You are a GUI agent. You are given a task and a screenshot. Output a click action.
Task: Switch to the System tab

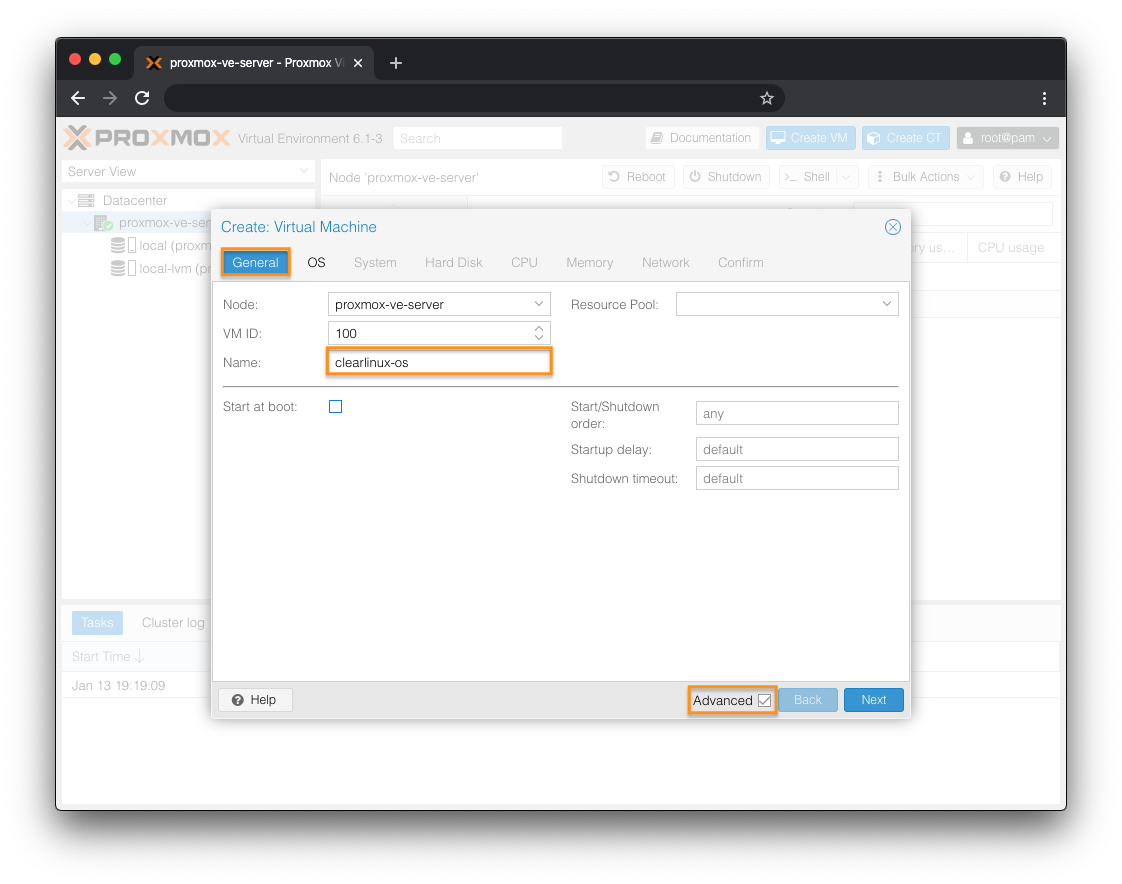click(x=375, y=263)
